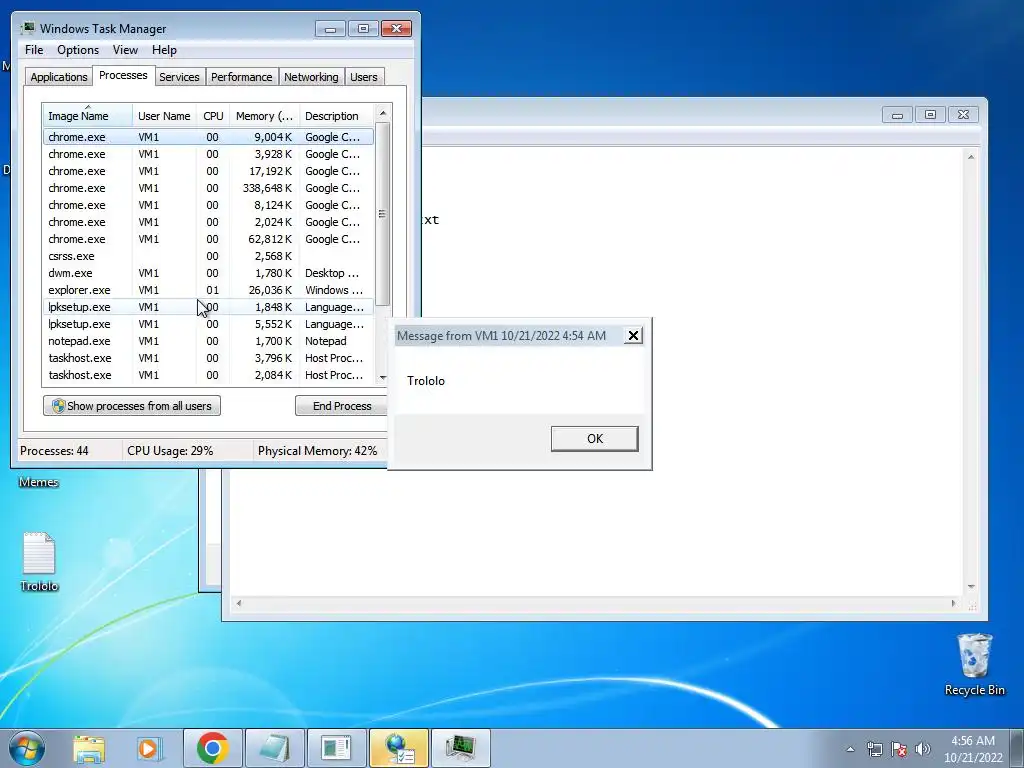Select chrome.exe row using 62,812 K

[x=209, y=239]
